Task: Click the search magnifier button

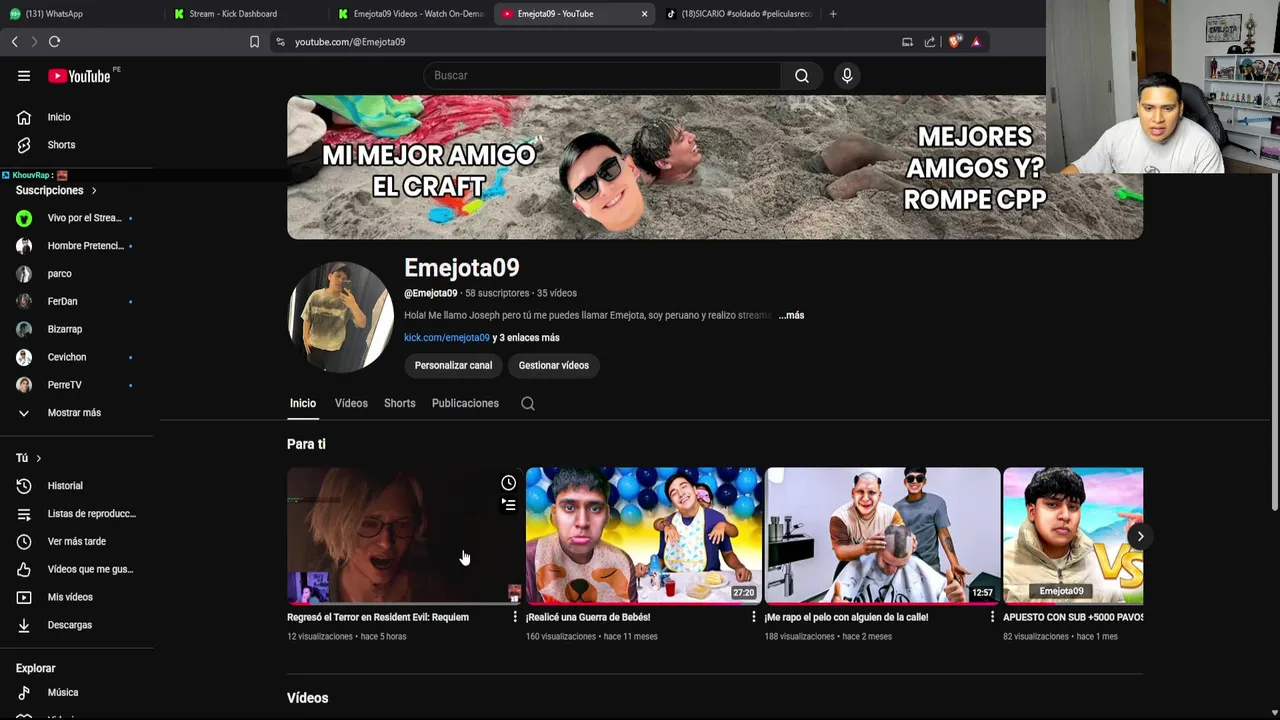Action: (802, 76)
